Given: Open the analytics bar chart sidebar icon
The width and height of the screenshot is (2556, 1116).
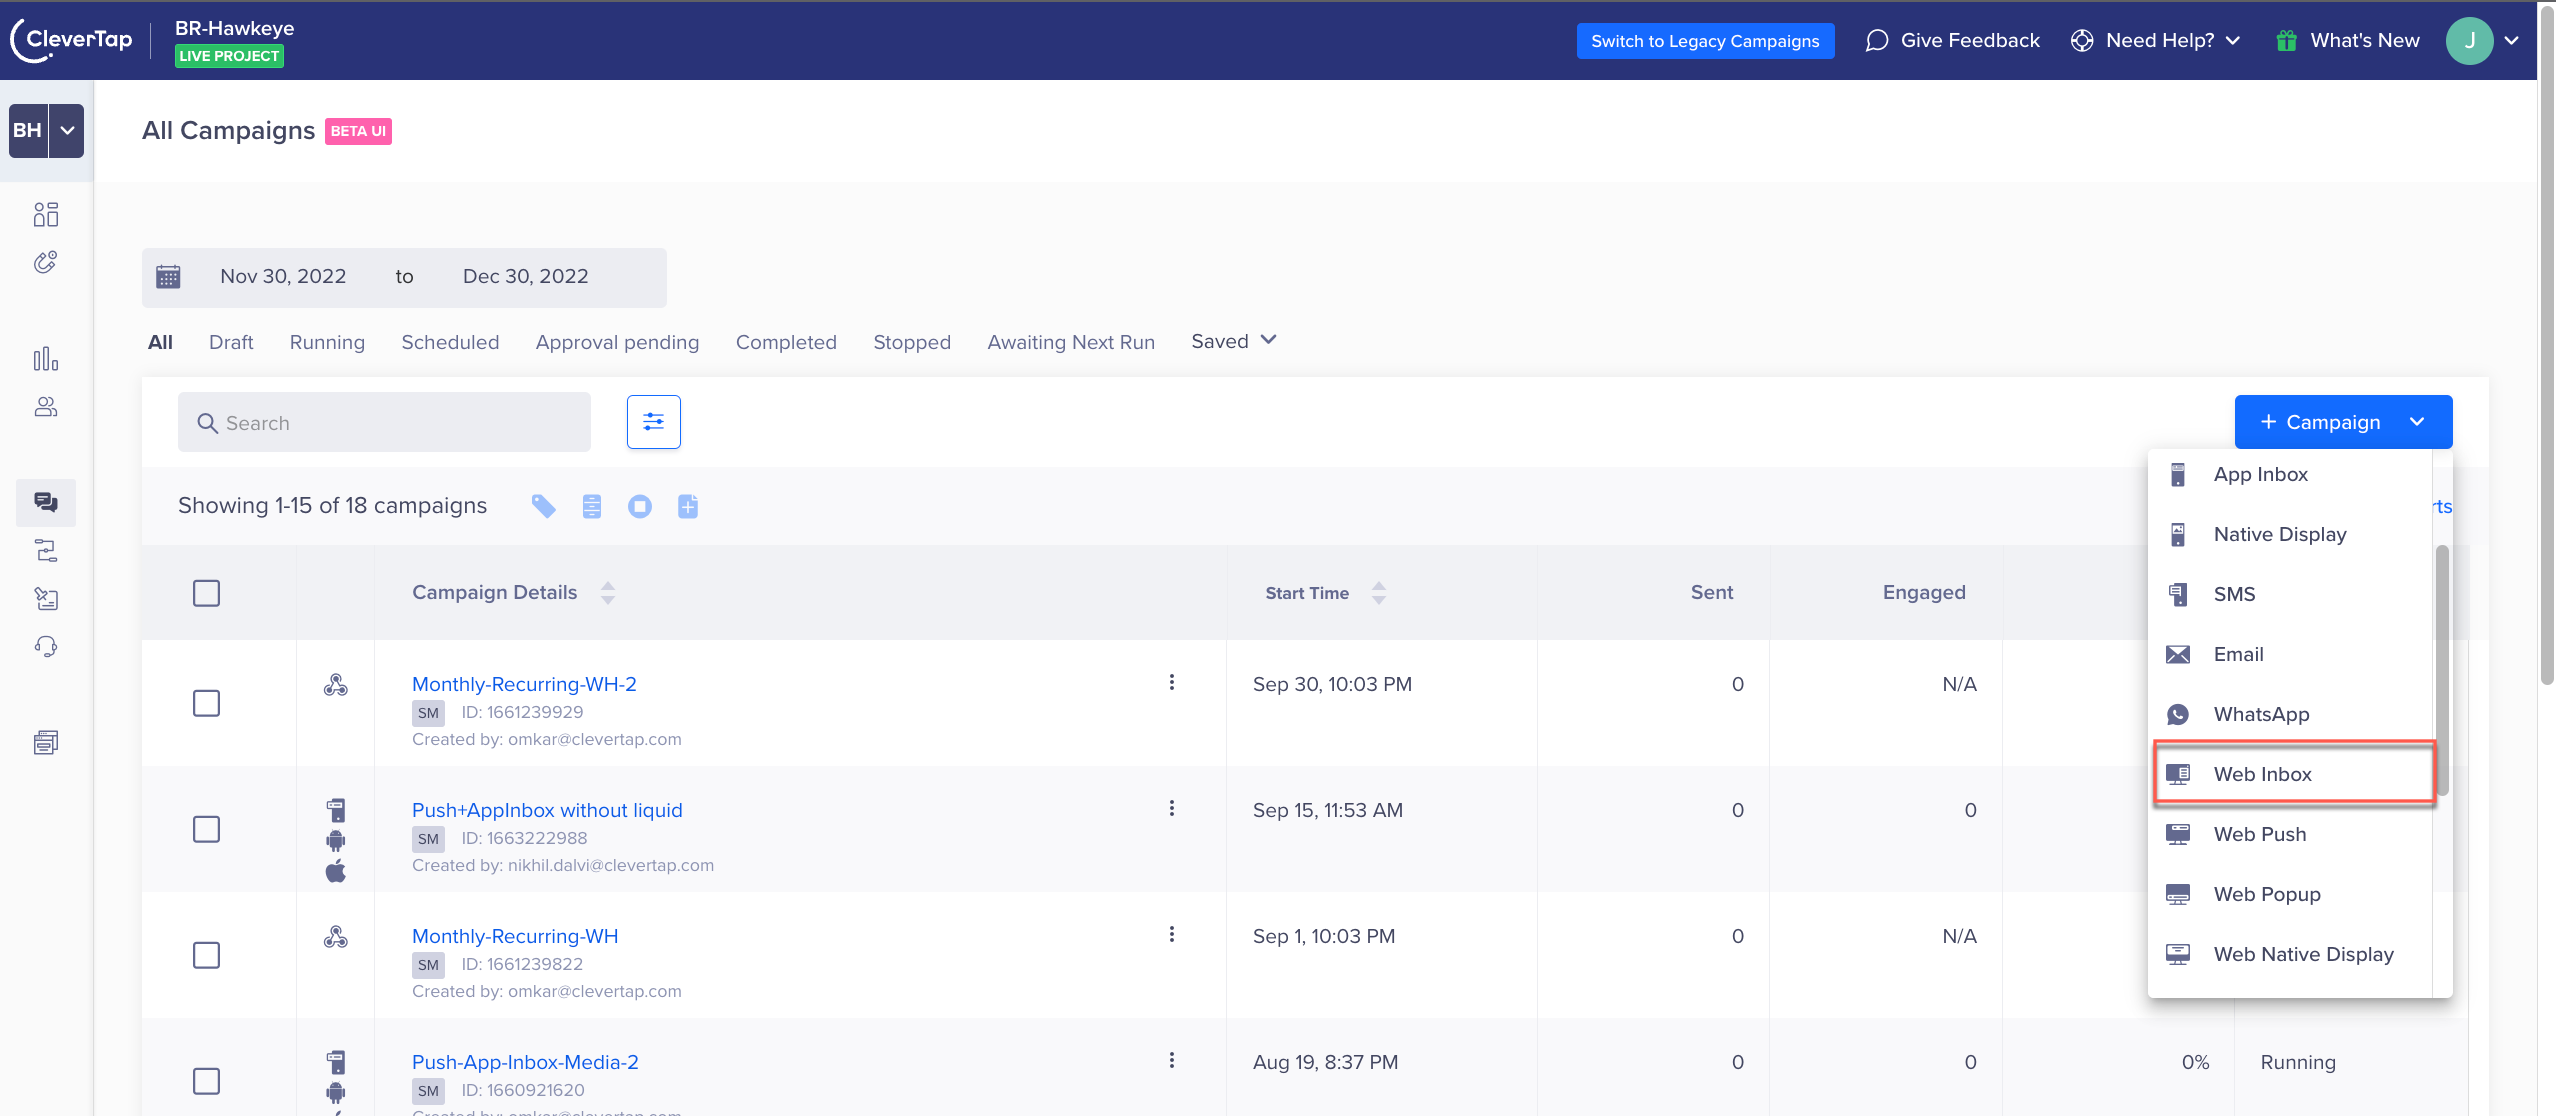Looking at the screenshot, I should (x=46, y=359).
